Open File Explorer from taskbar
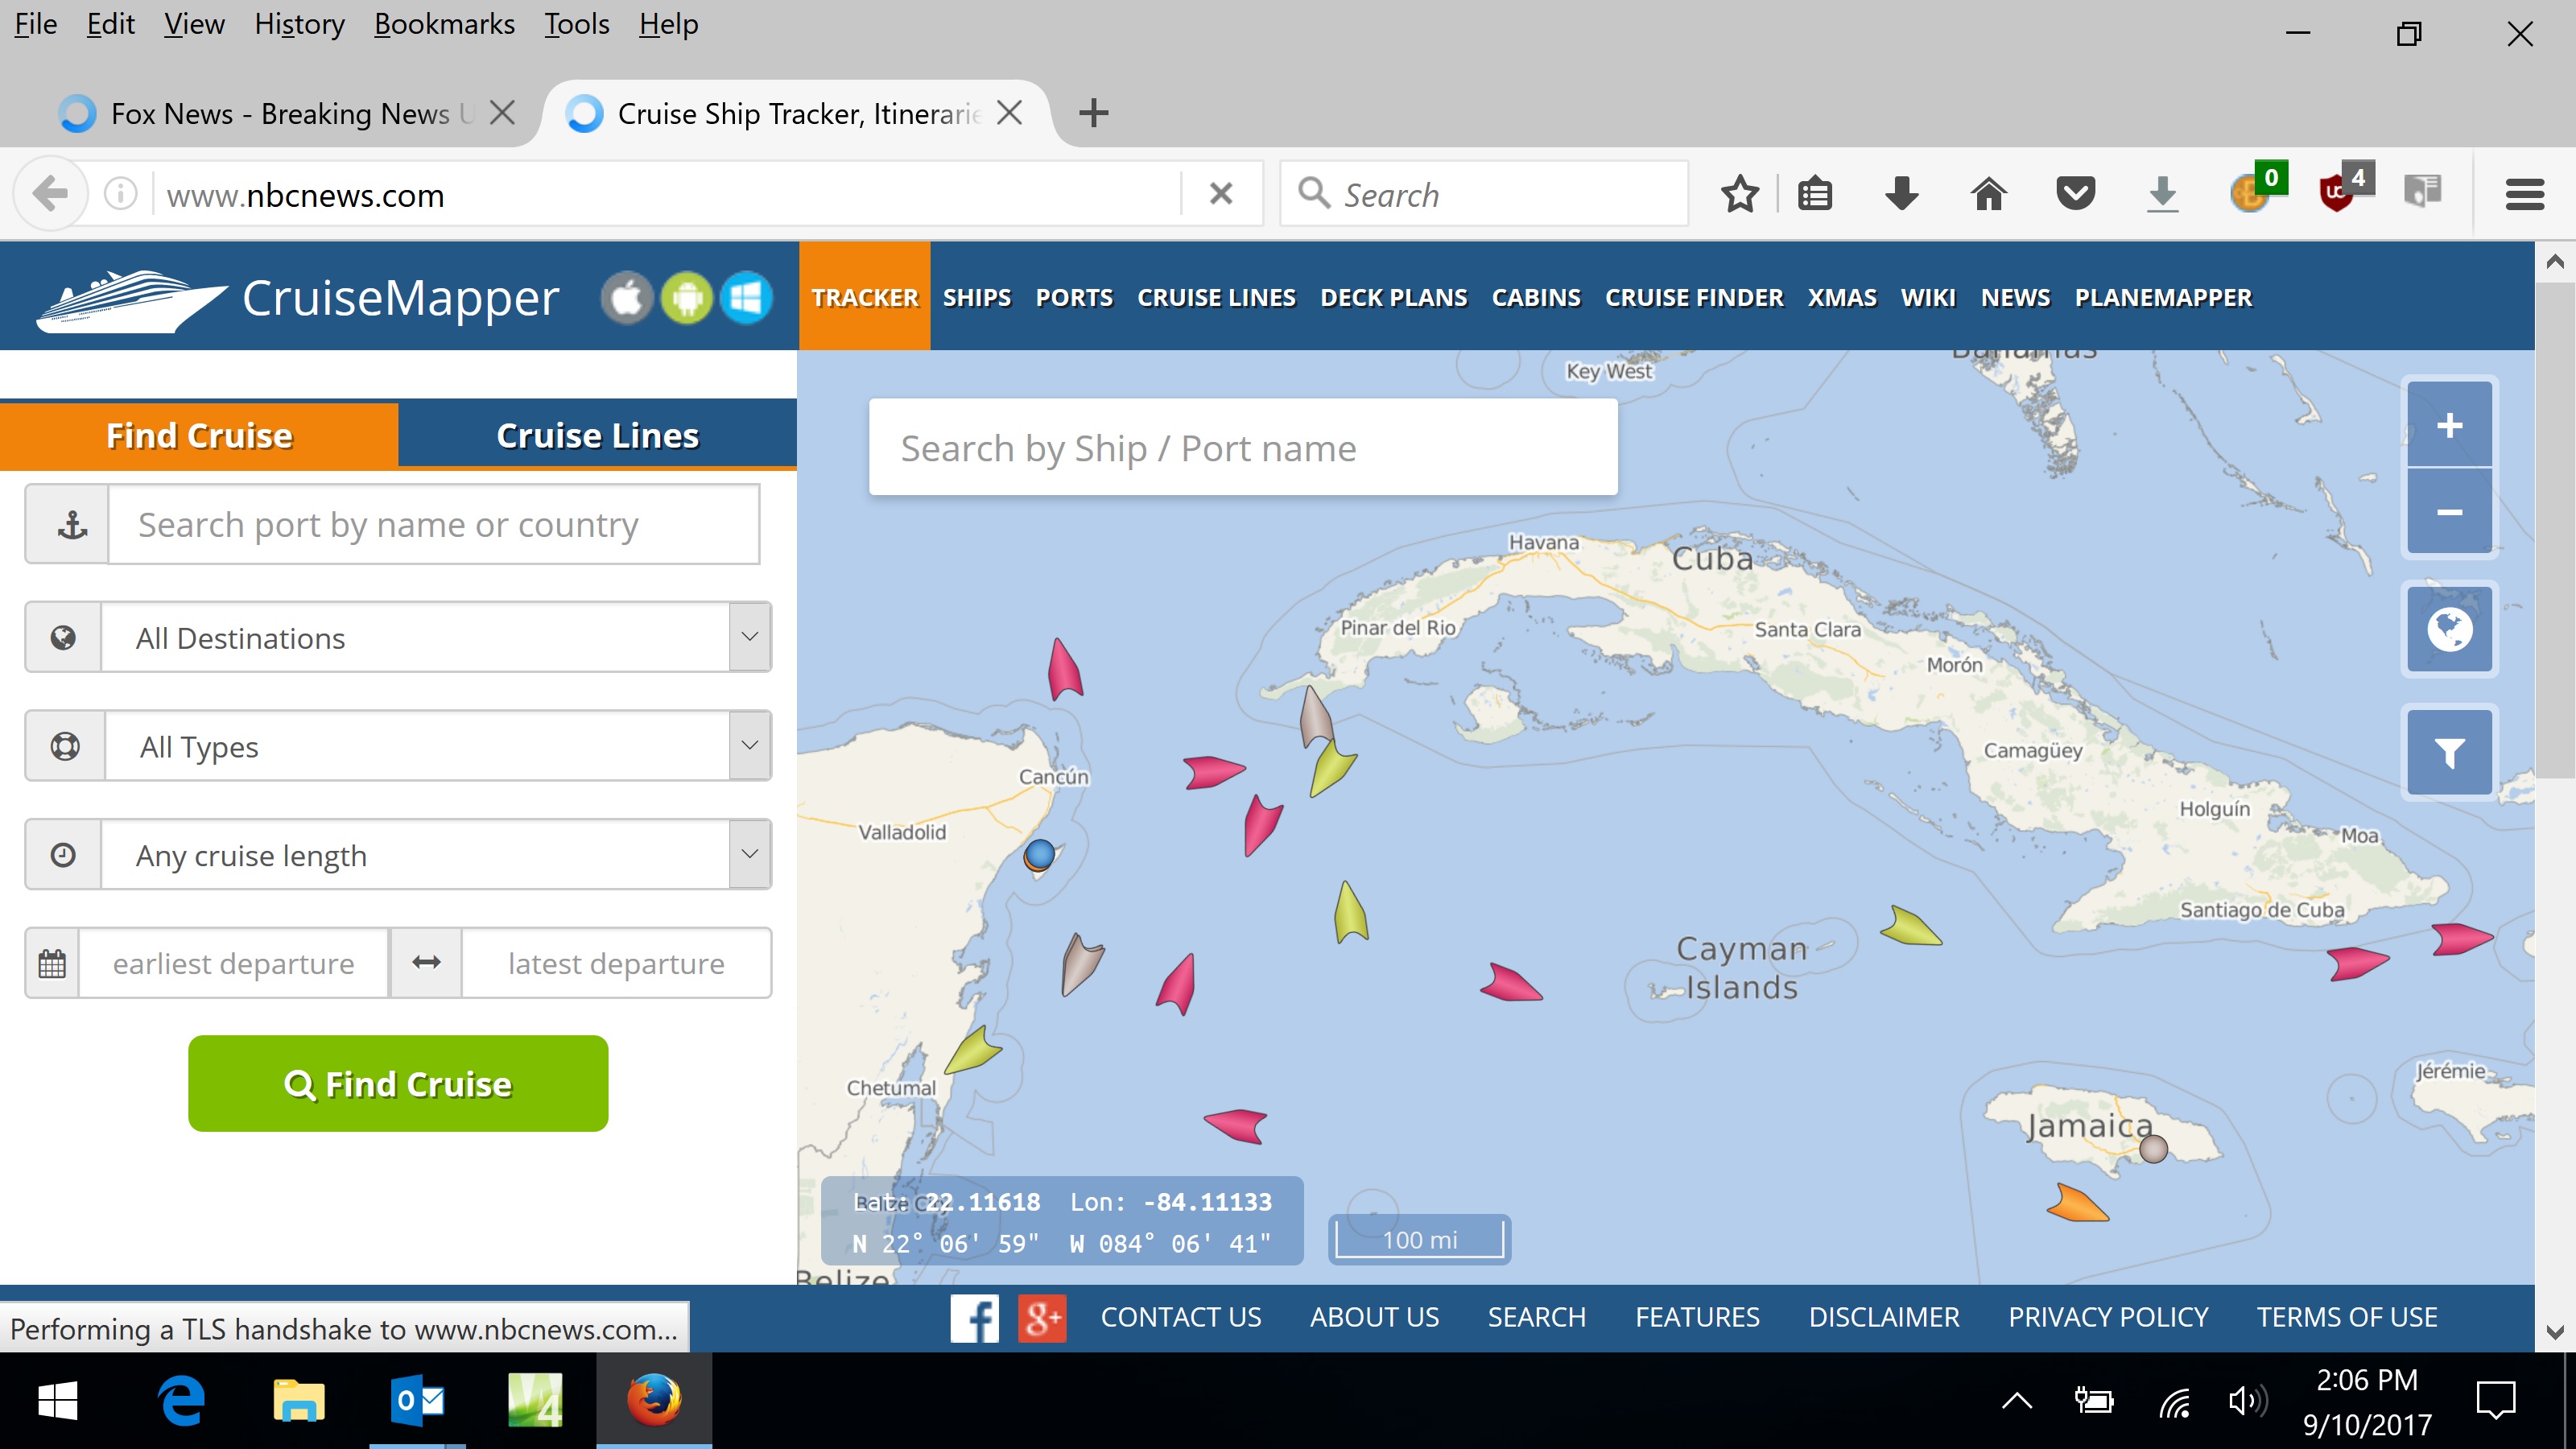The image size is (2576, 1449). (x=299, y=1400)
